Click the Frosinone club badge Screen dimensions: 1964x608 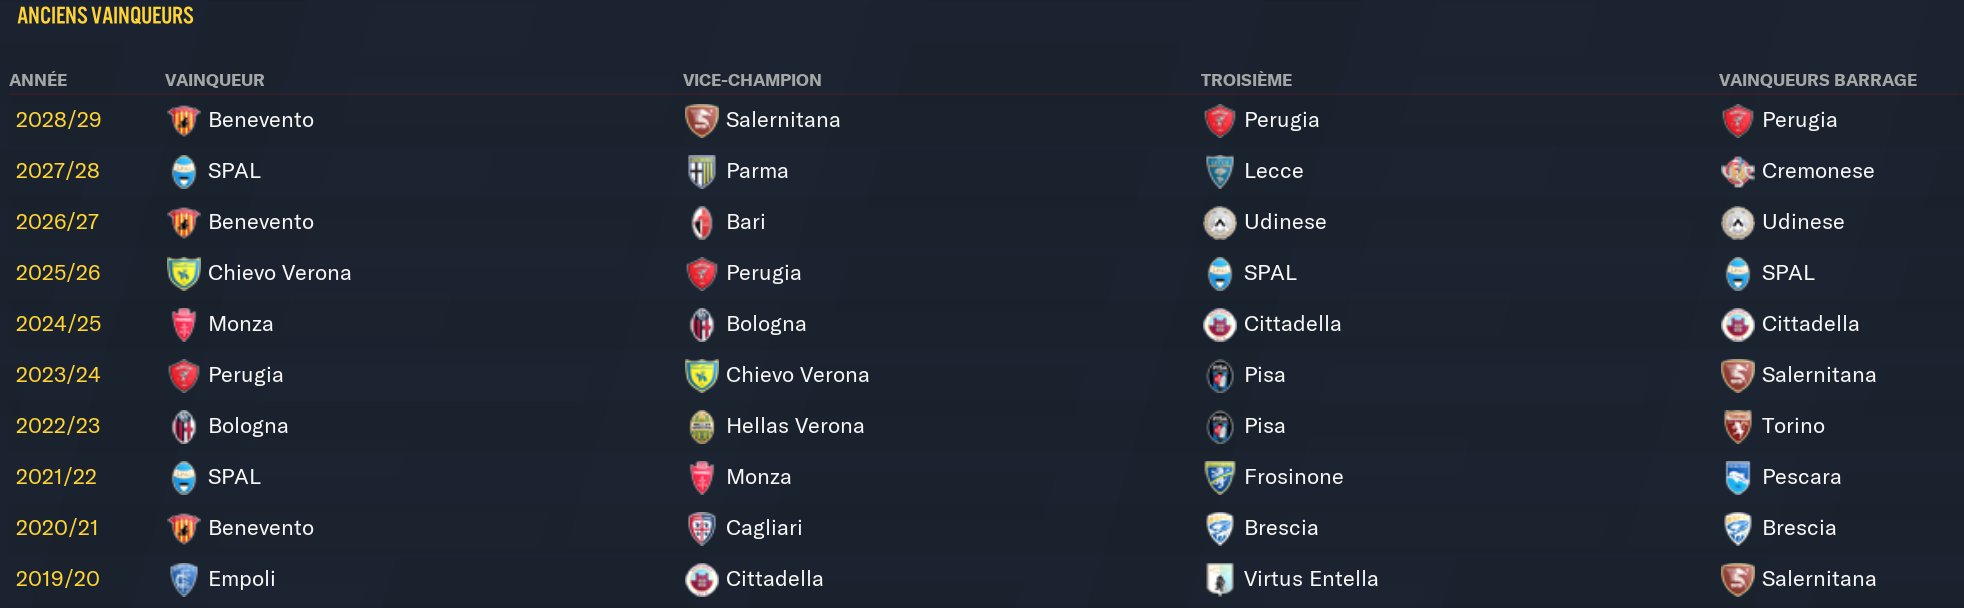(1219, 477)
